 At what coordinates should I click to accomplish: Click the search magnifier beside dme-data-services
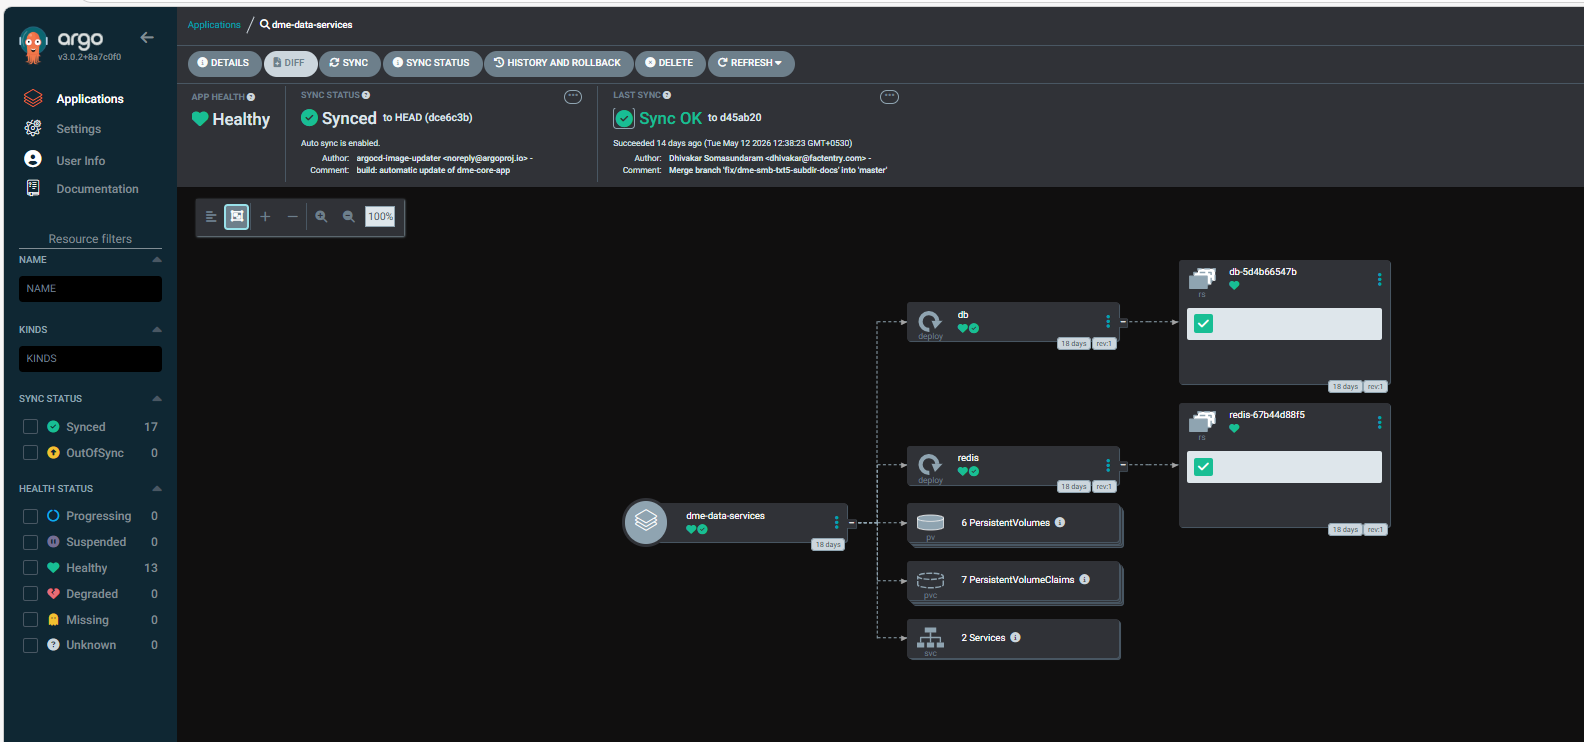(x=265, y=24)
